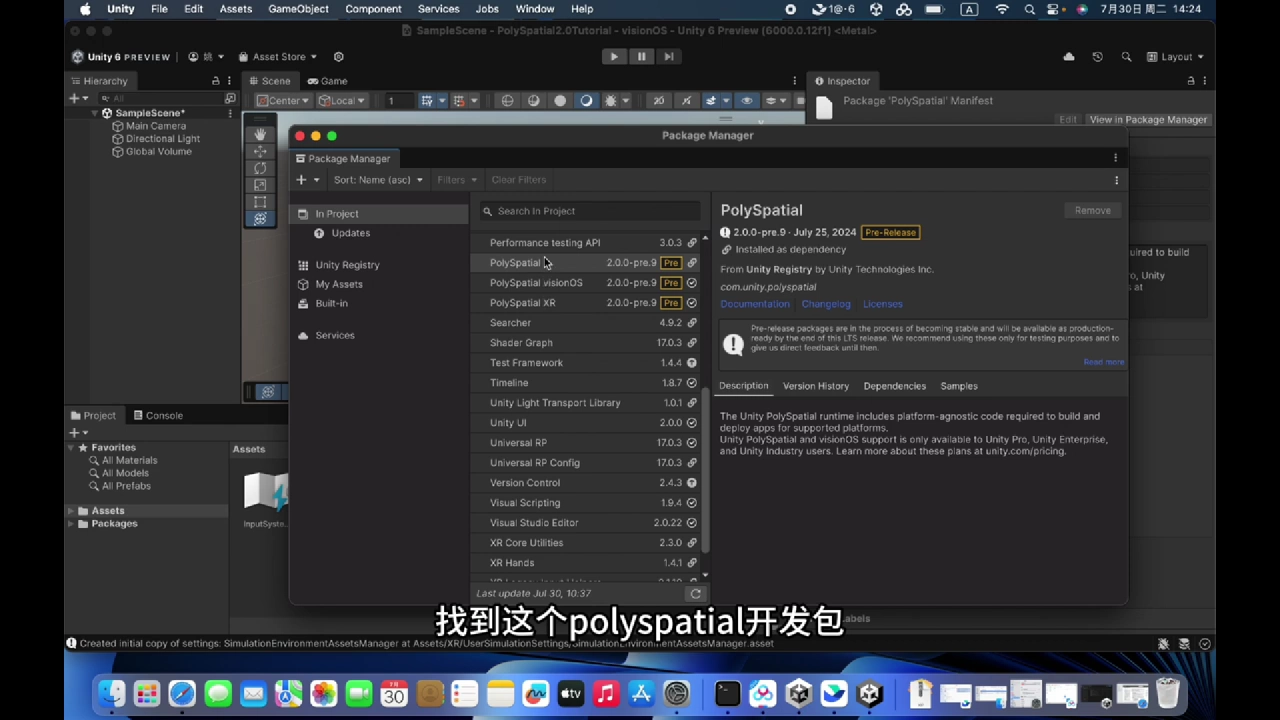Open the Component menu
This screenshot has height=720, width=1280.
pos(373,9)
